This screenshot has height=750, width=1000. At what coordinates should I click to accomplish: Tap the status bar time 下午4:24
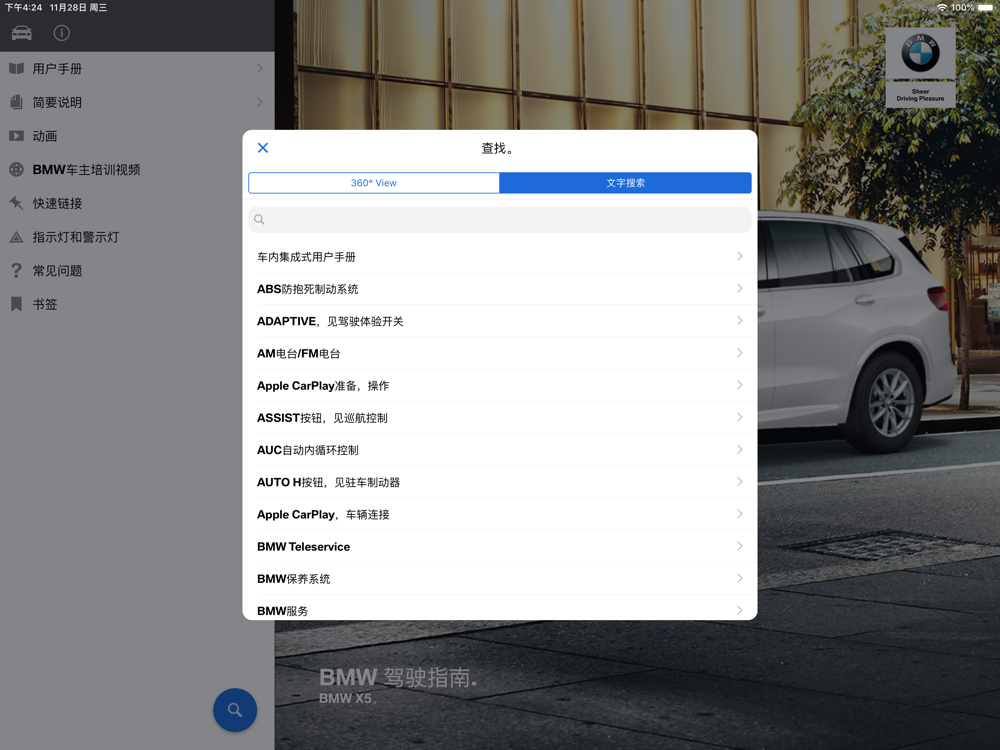tap(24, 8)
